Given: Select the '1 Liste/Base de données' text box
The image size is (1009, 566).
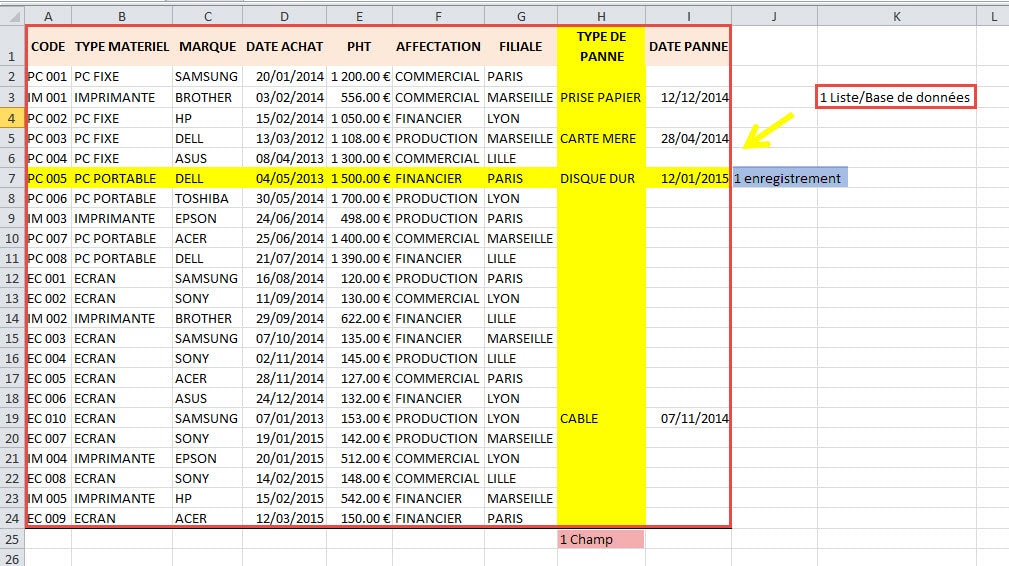Looking at the screenshot, I should 895,97.
